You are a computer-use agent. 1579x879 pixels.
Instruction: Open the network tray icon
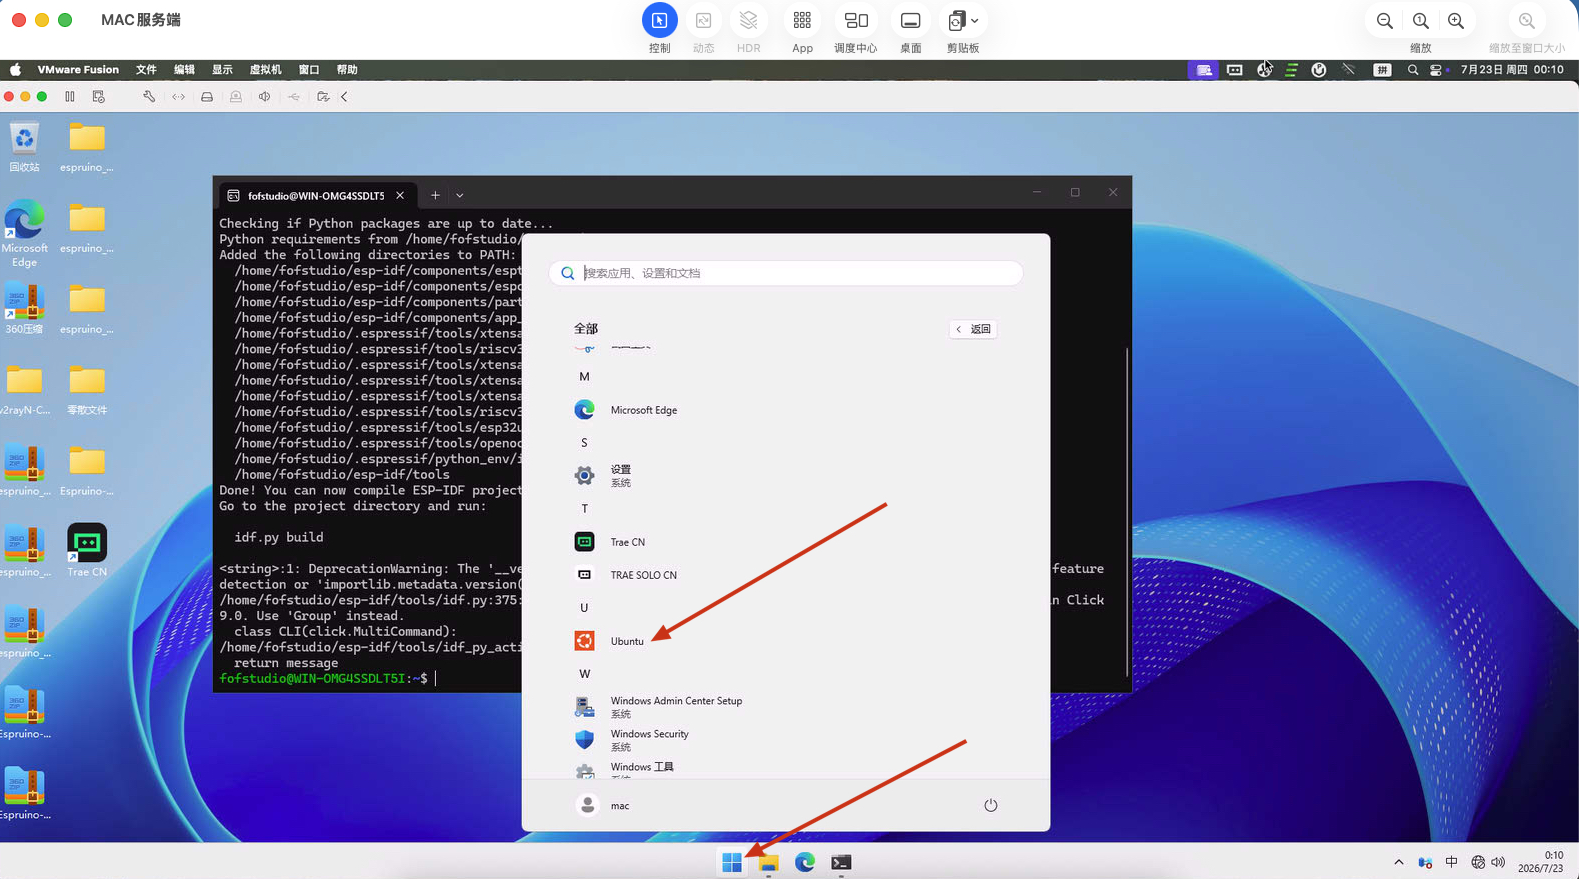[1478, 862]
